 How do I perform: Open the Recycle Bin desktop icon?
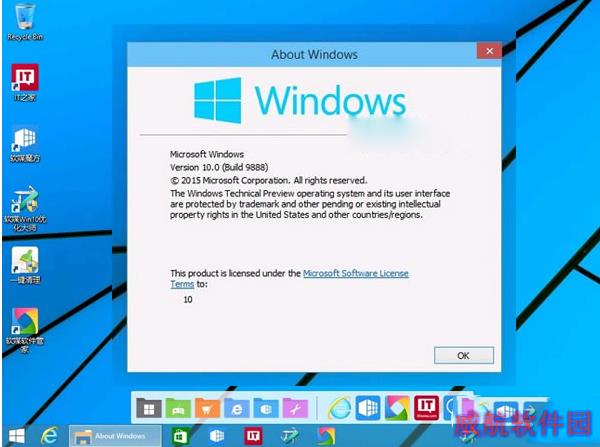[25, 22]
